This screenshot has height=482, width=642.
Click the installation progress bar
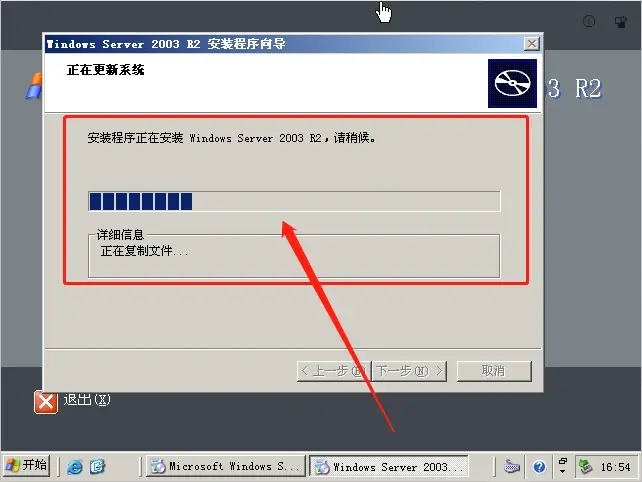[x=294, y=201]
